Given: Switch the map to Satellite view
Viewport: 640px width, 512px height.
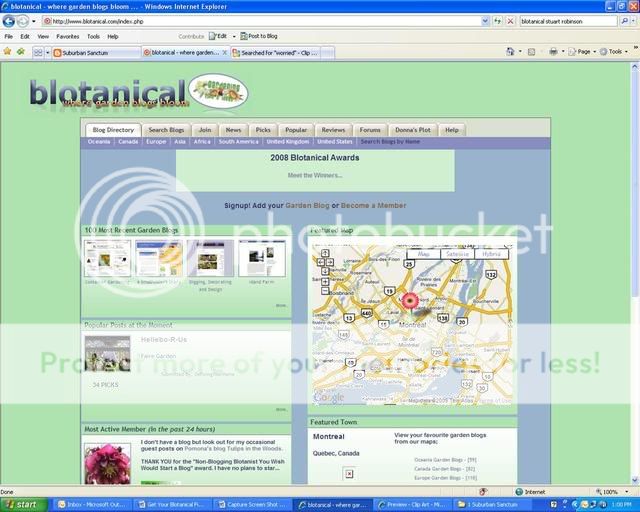Looking at the screenshot, I should pyautogui.click(x=457, y=254).
